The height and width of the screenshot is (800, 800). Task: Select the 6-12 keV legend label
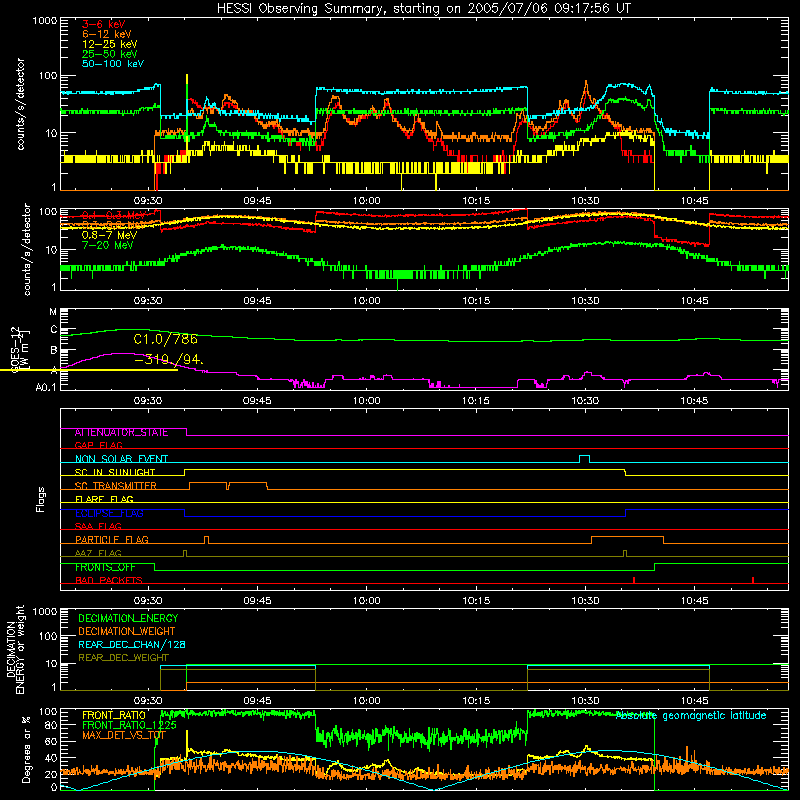pyautogui.click(x=107, y=34)
